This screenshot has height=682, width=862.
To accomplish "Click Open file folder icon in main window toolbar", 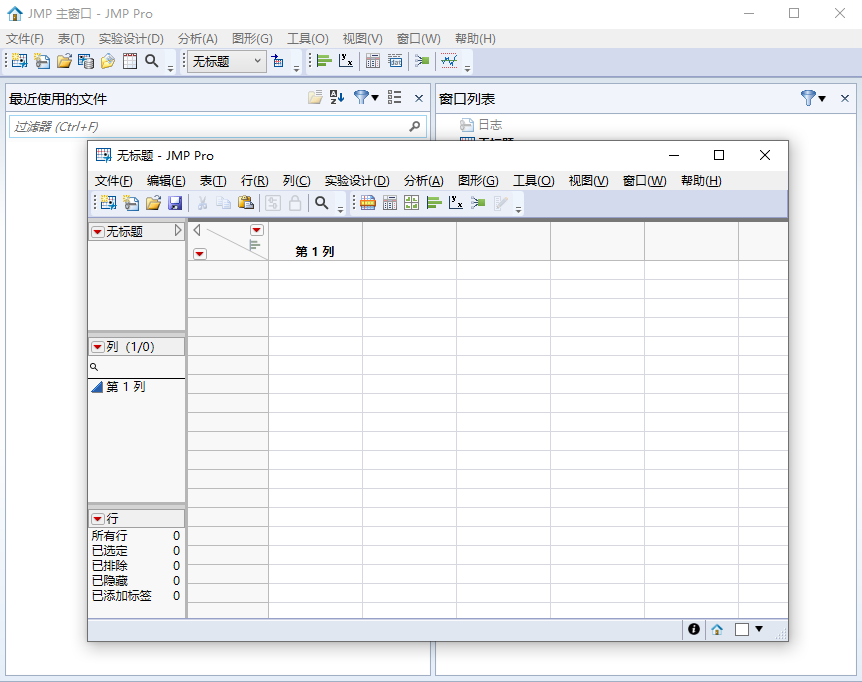I will (64, 61).
